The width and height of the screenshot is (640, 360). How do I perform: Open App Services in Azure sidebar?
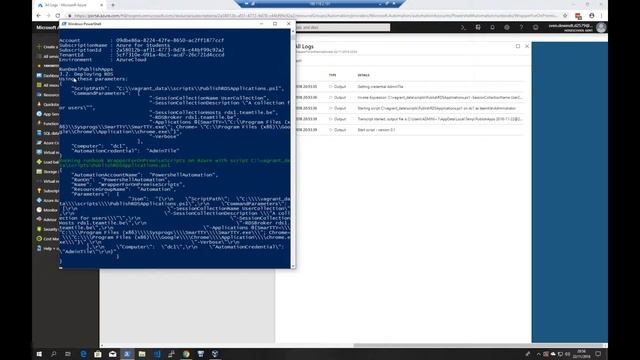pyautogui.click(x=47, y=114)
